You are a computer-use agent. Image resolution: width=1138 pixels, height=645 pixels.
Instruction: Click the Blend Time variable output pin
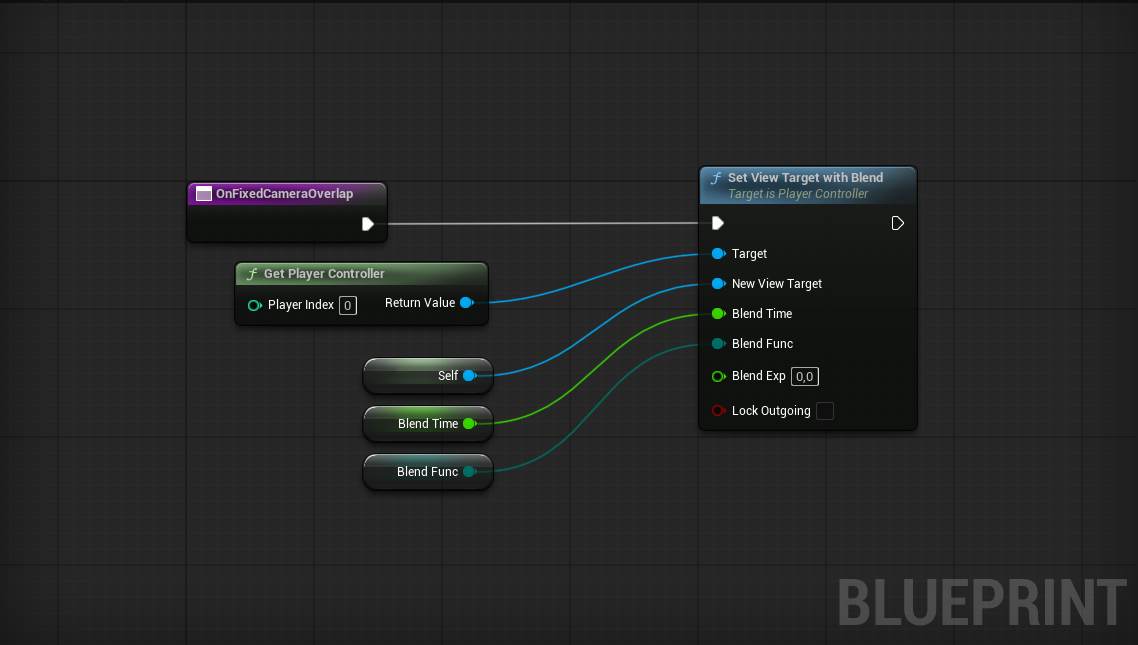[468, 424]
